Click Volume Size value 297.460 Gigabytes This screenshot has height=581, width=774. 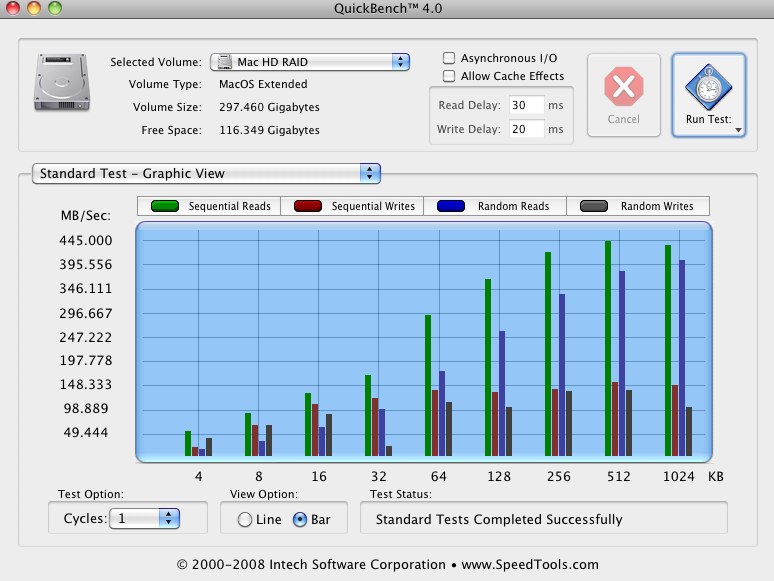point(269,107)
